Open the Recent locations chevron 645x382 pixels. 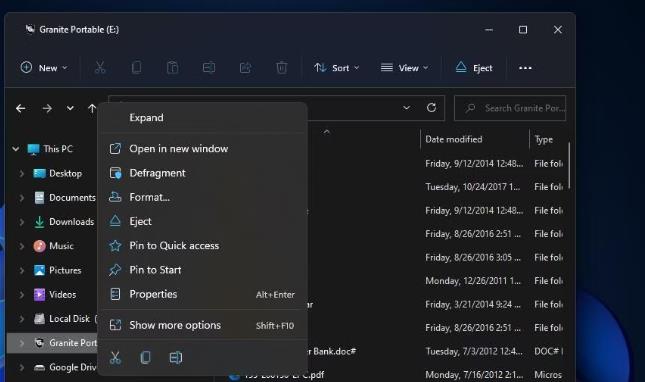coord(70,108)
